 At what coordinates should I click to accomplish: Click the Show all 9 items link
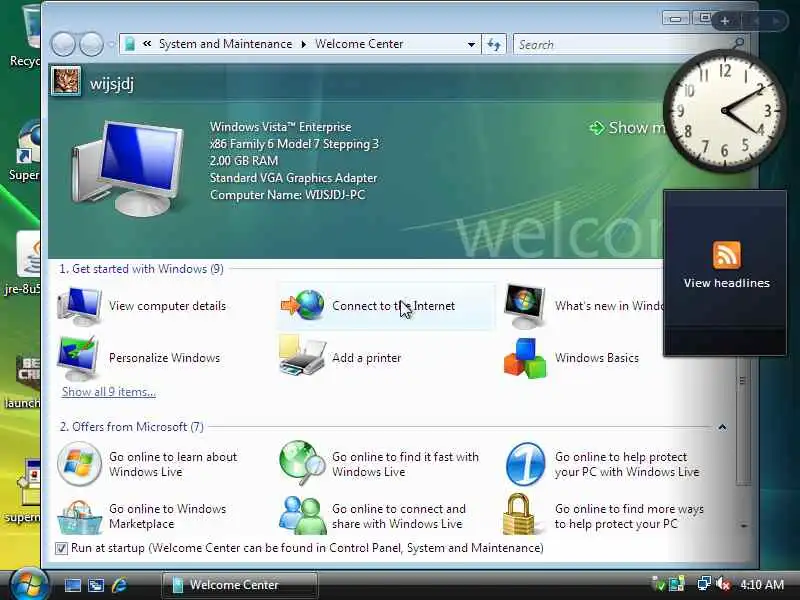point(109,392)
